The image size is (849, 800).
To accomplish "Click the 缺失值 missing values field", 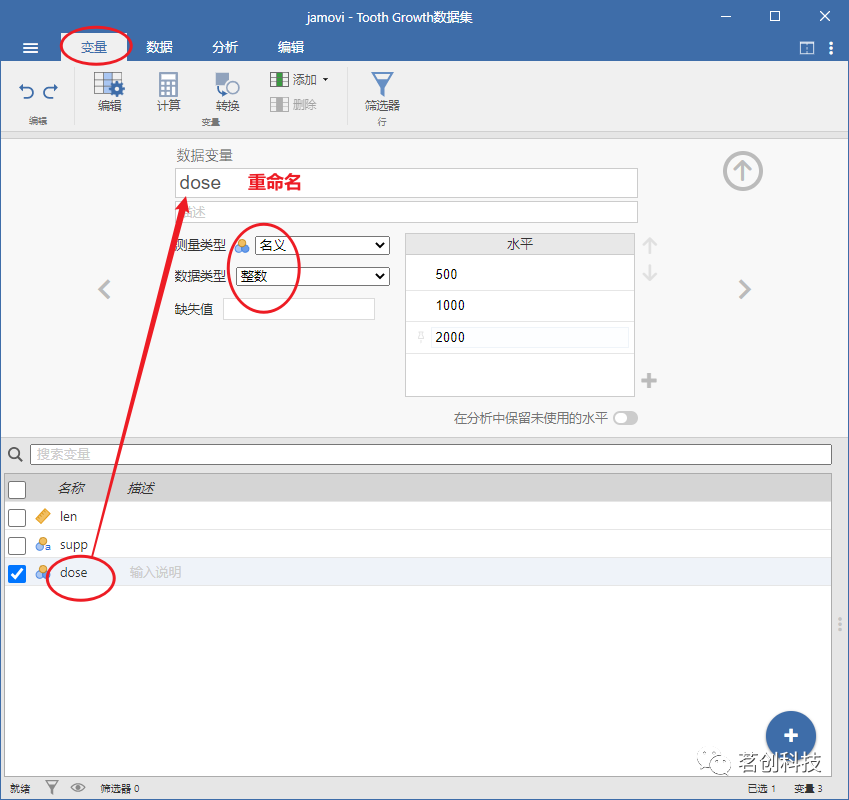I will [299, 309].
